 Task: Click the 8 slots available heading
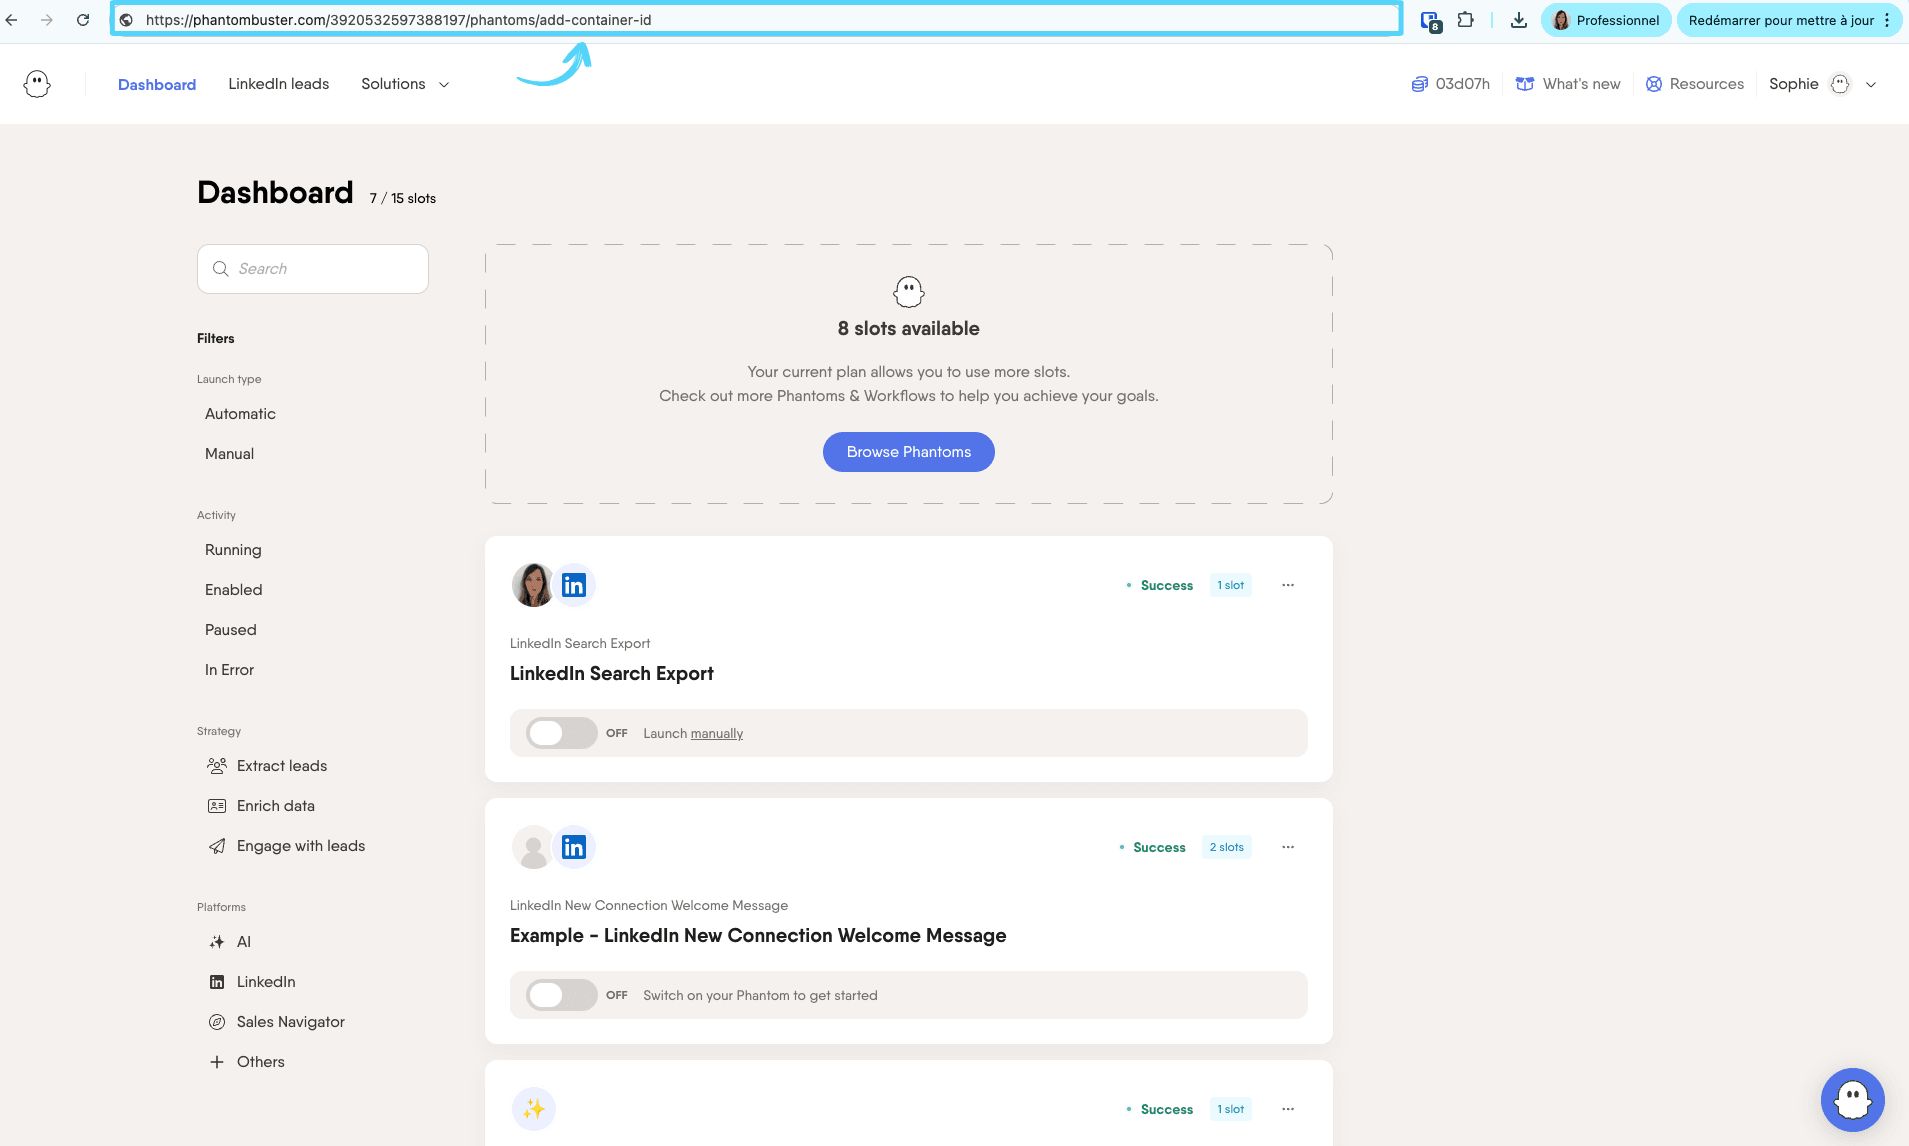coord(909,328)
